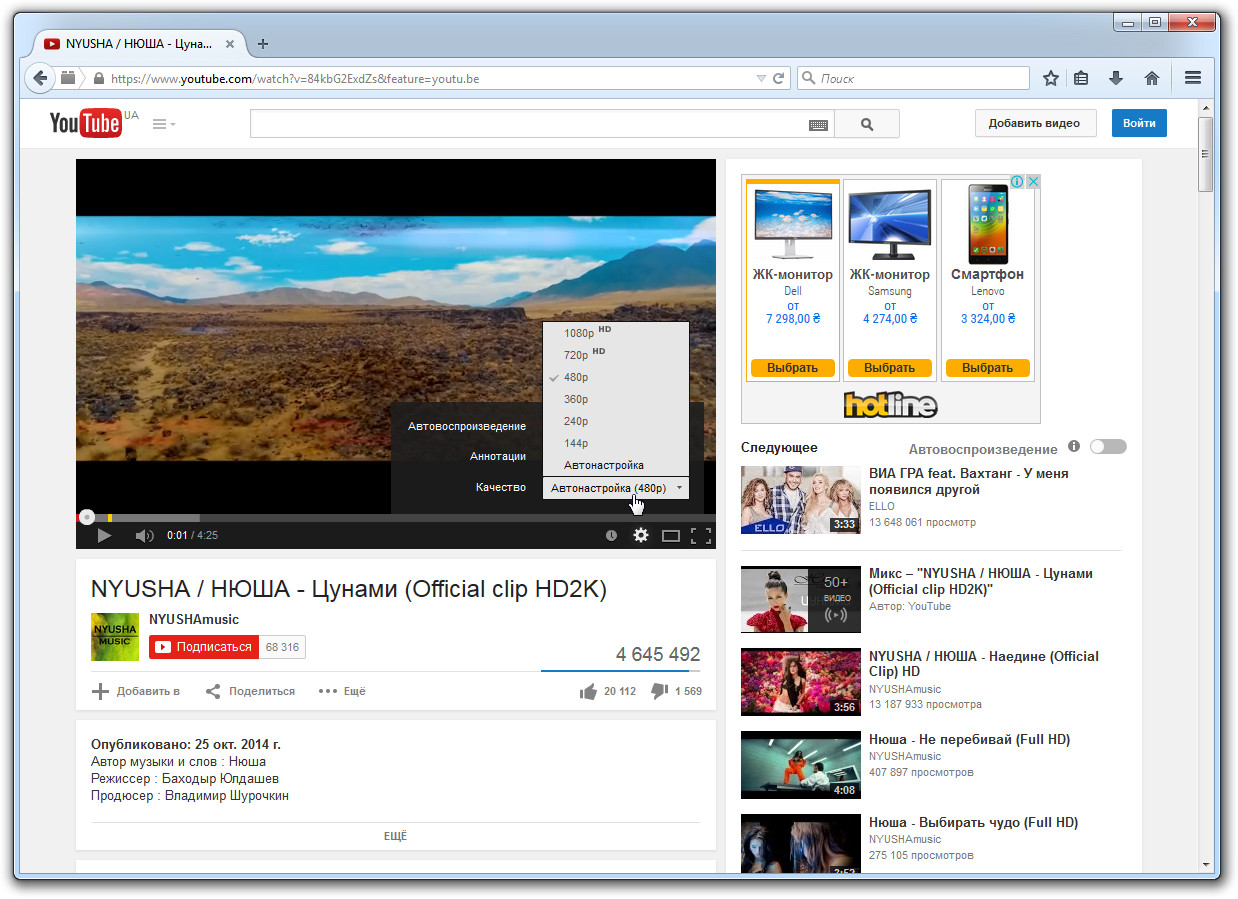The width and height of the screenshot is (1238, 899).
Task: Close the NYUSHA tab
Action: 231,44
